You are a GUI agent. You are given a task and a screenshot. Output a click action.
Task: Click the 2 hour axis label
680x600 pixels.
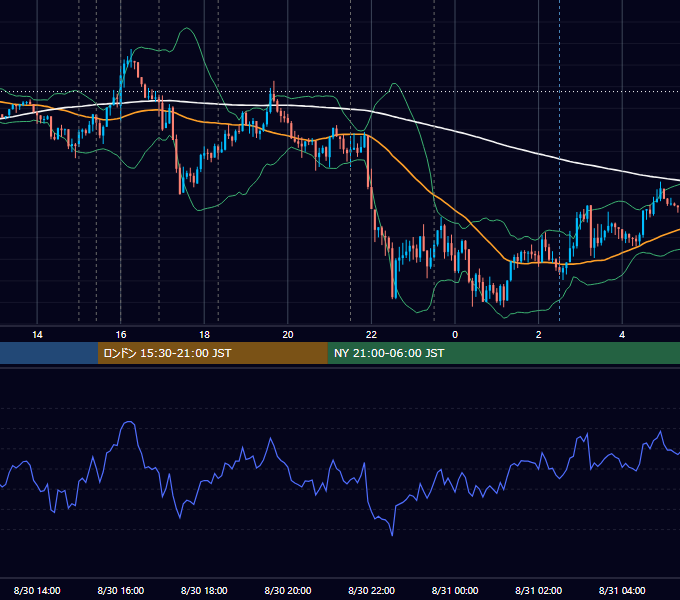(x=539, y=335)
